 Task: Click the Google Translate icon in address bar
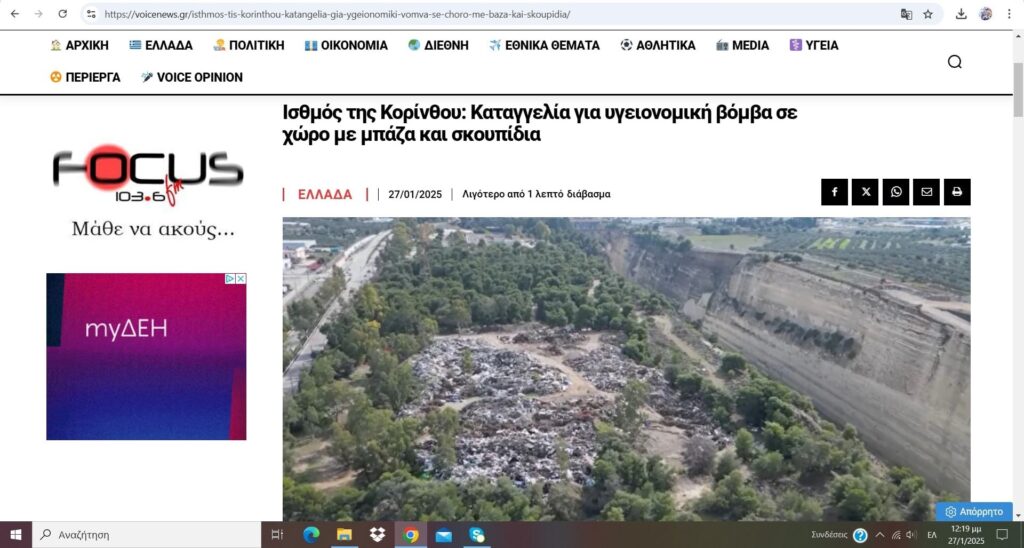[906, 14]
